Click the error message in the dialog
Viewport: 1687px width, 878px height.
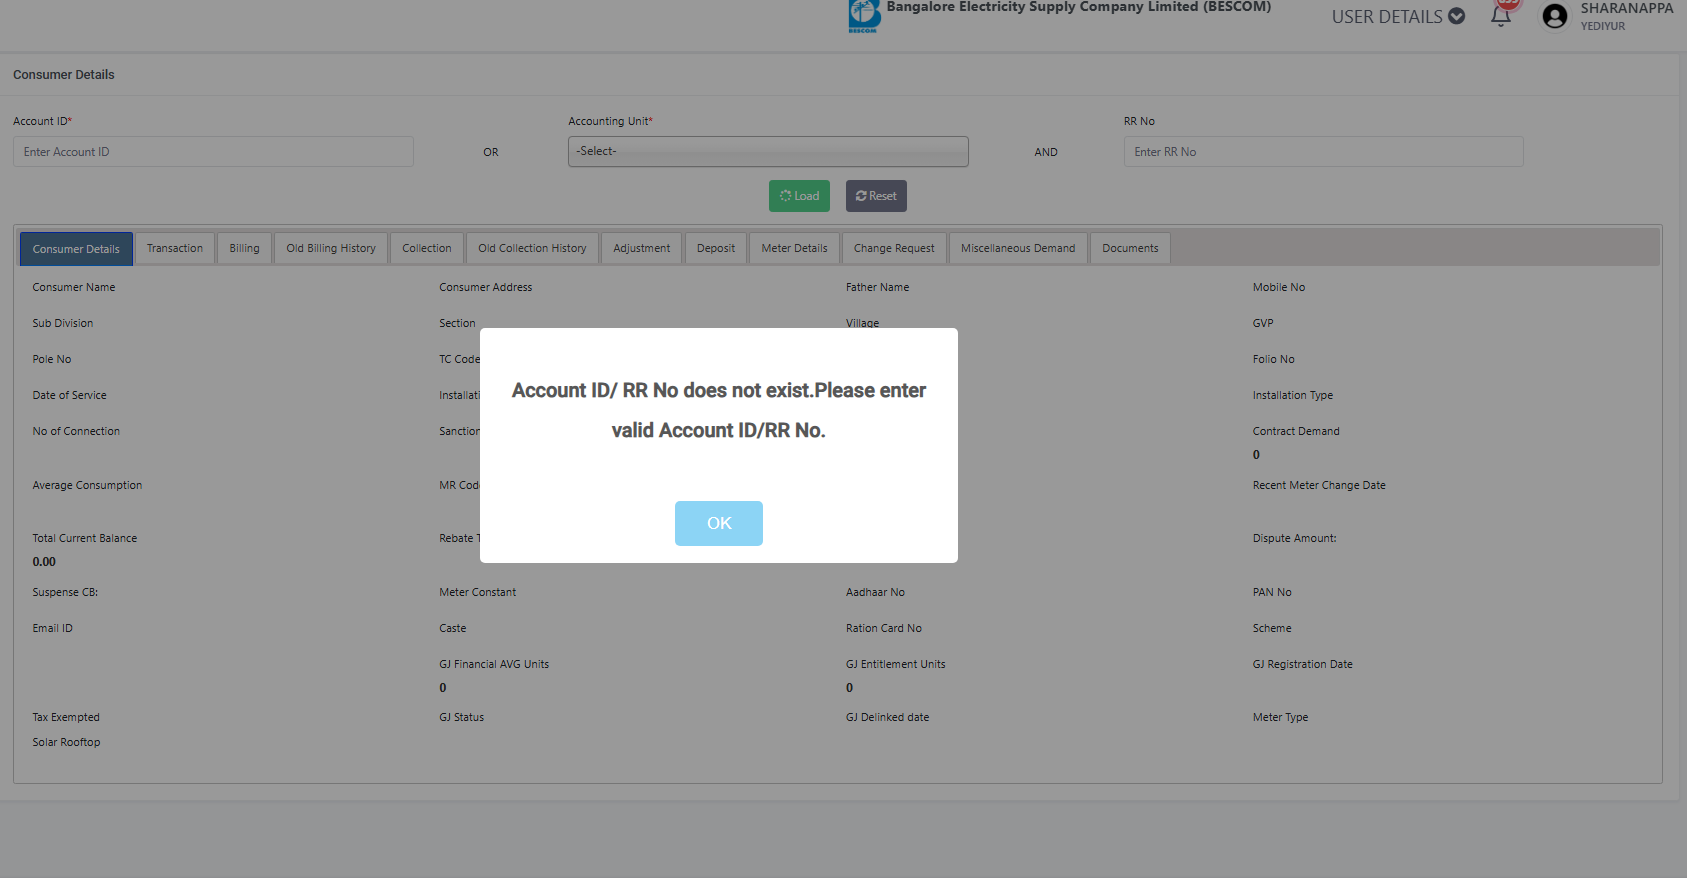(719, 410)
